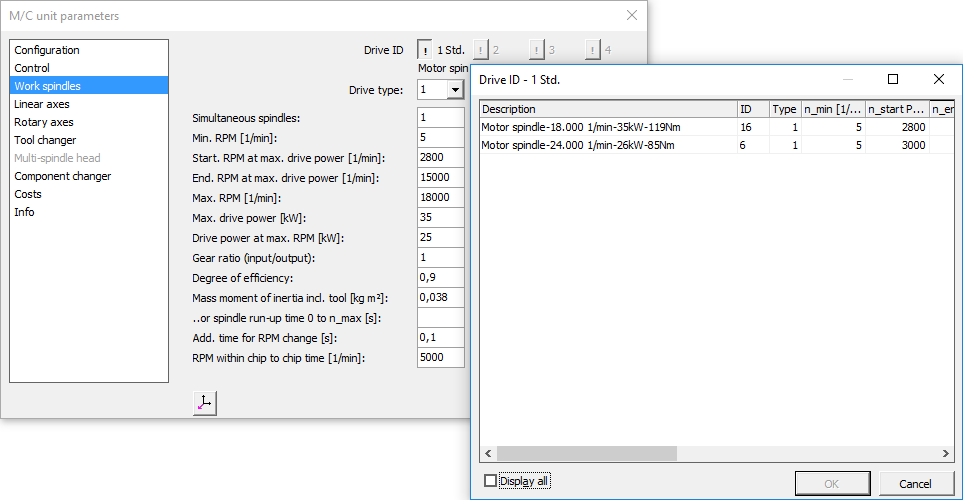Screen dimensions: 963x500
Task: Select Rotary axes in the list
Action: pos(44,122)
